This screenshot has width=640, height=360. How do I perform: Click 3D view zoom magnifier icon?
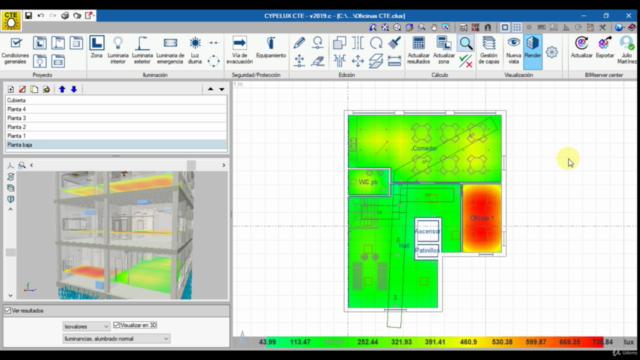22,165
